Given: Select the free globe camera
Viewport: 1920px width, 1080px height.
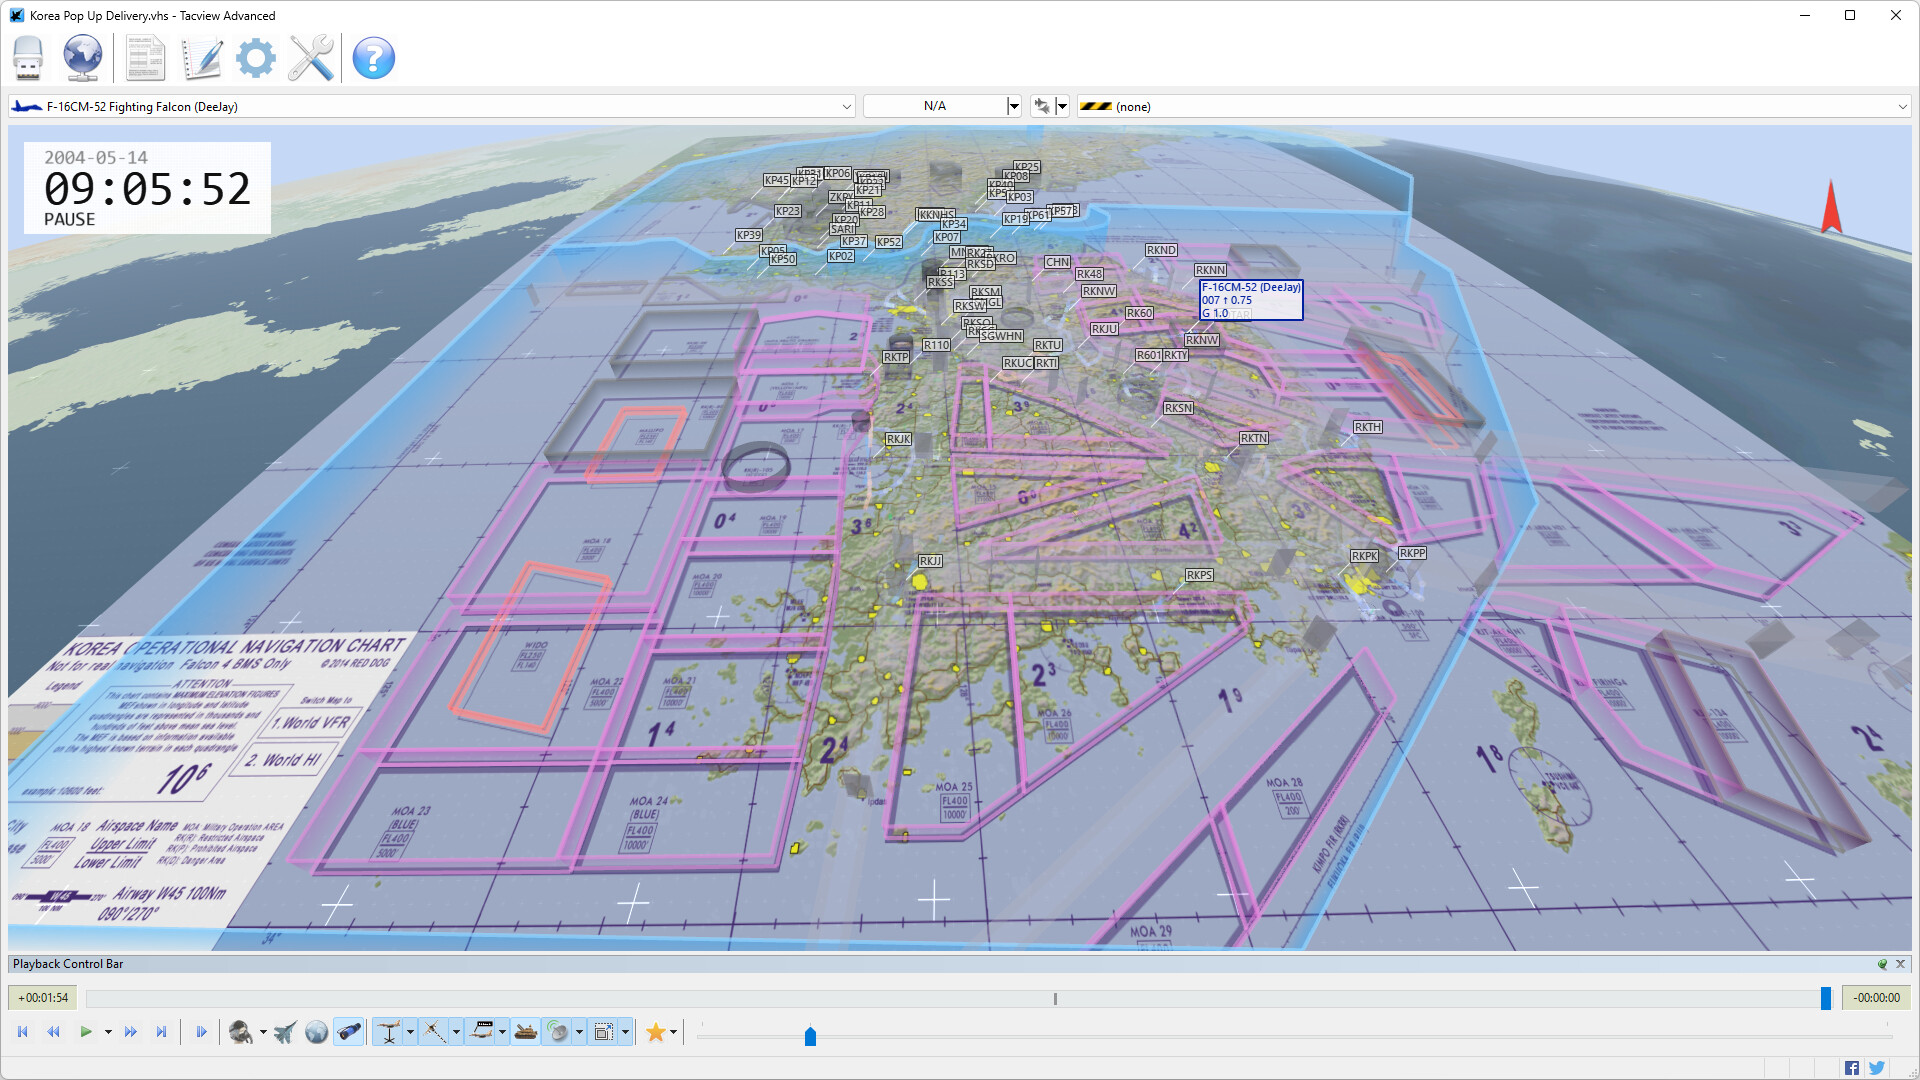Looking at the screenshot, I should 316,1031.
